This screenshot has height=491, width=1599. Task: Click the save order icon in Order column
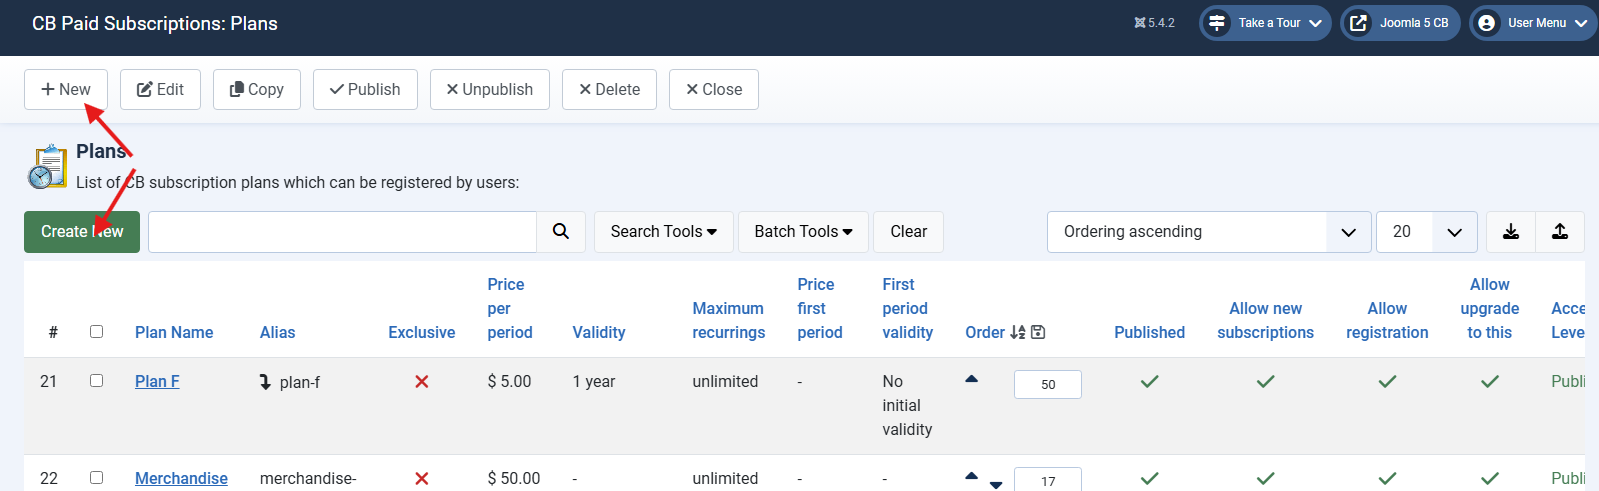click(x=1038, y=332)
